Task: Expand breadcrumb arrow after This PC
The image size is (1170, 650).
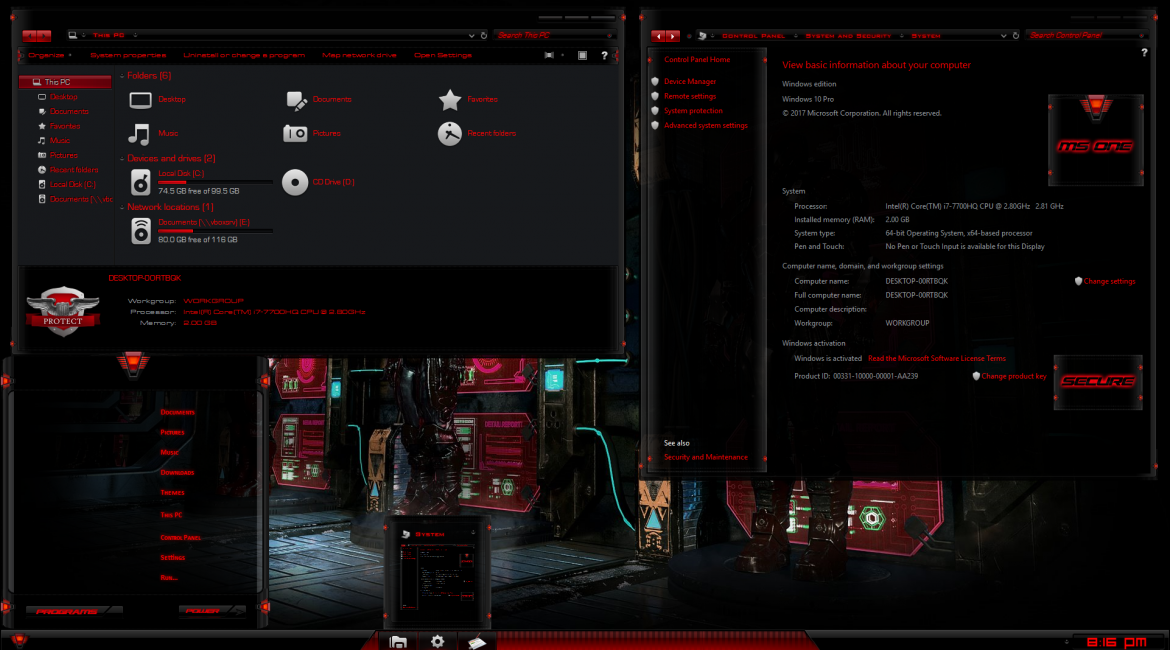Action: pyautogui.click(x=135, y=35)
